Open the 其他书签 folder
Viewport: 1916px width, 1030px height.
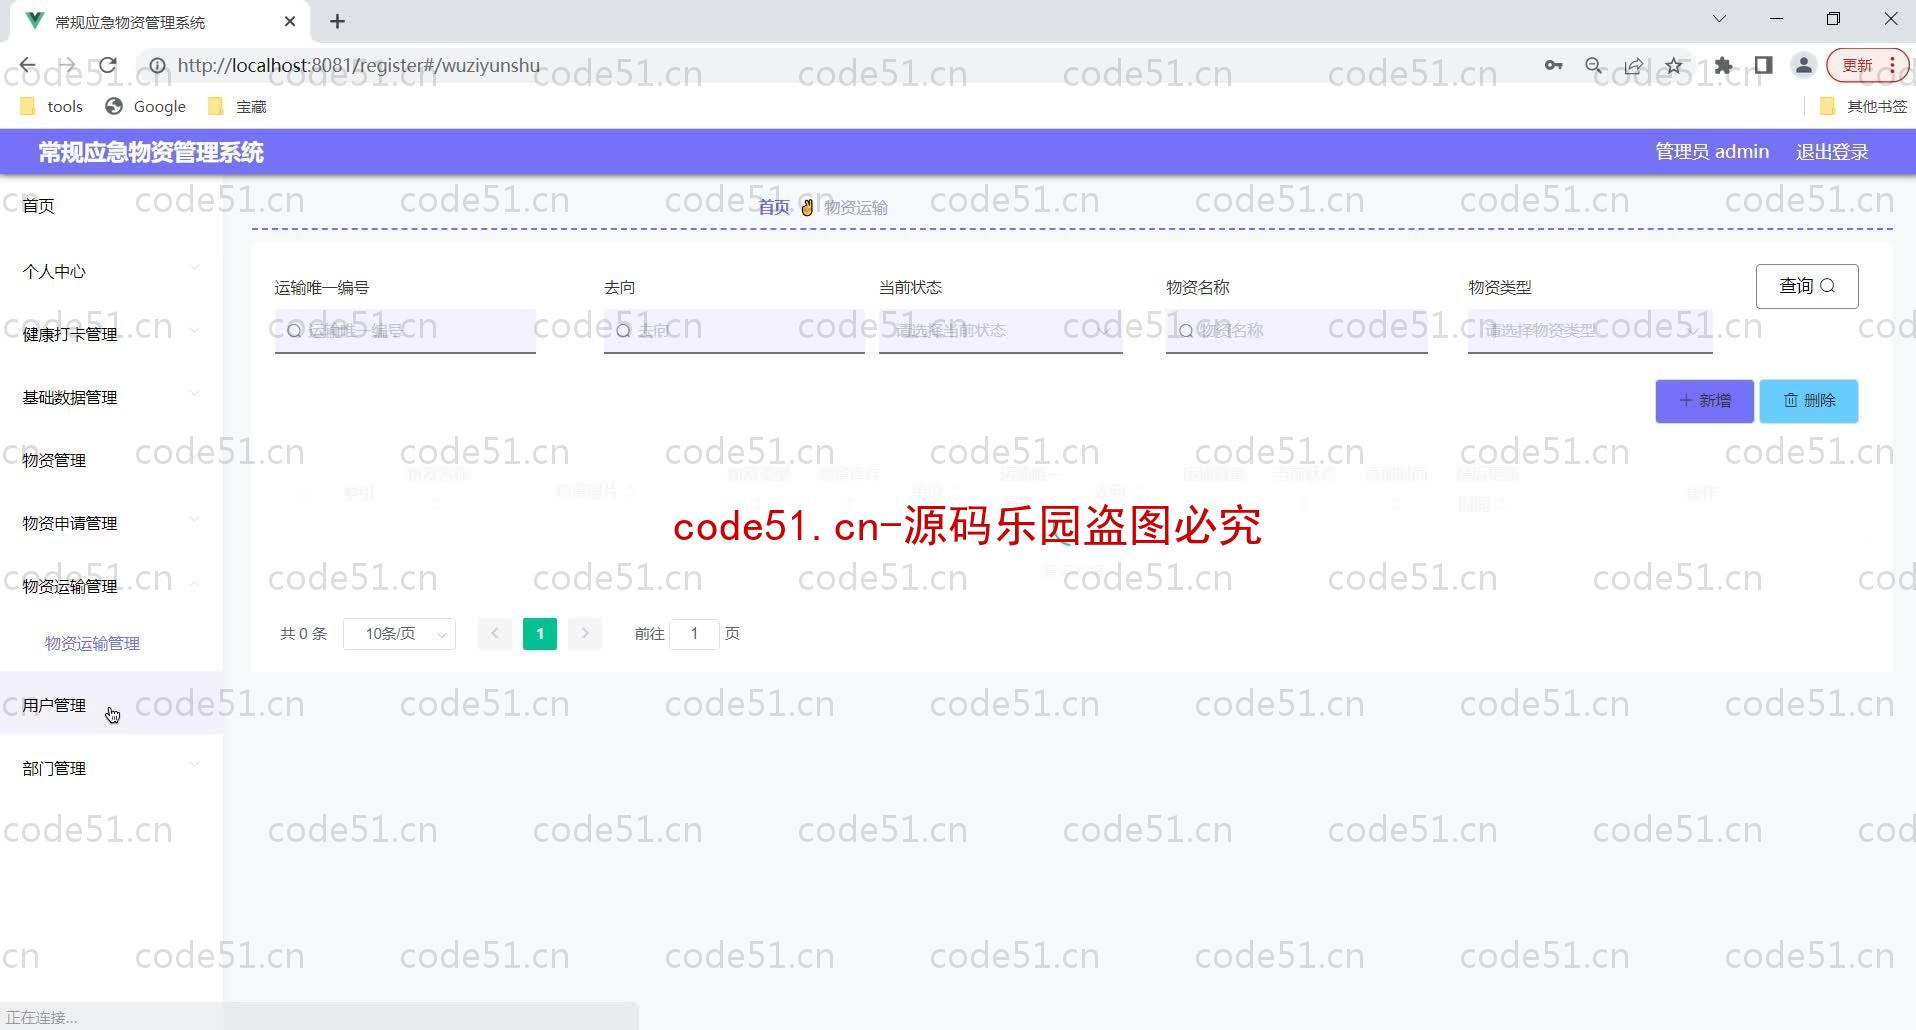(1864, 106)
